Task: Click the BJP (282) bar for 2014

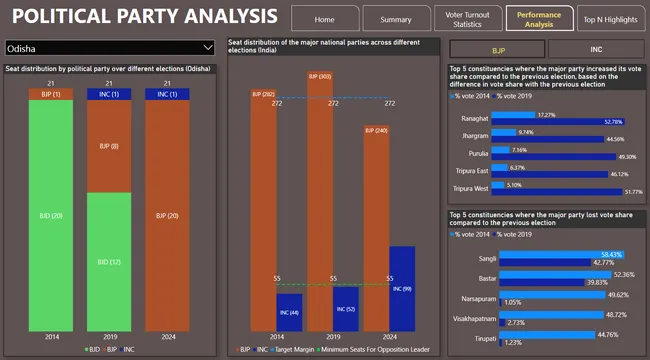Action: click(x=263, y=211)
